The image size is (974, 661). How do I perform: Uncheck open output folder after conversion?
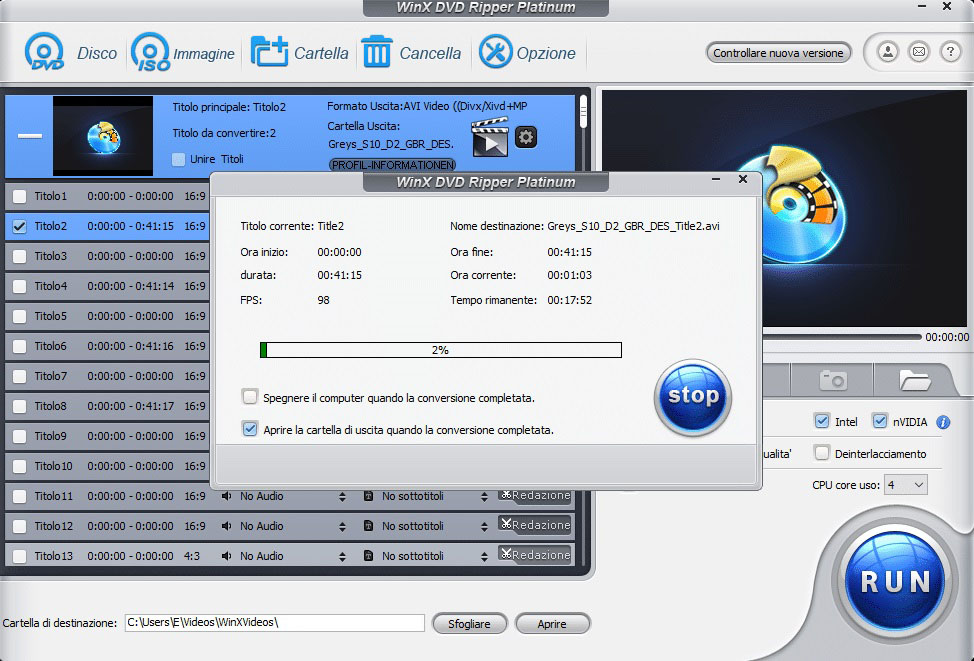coord(250,429)
